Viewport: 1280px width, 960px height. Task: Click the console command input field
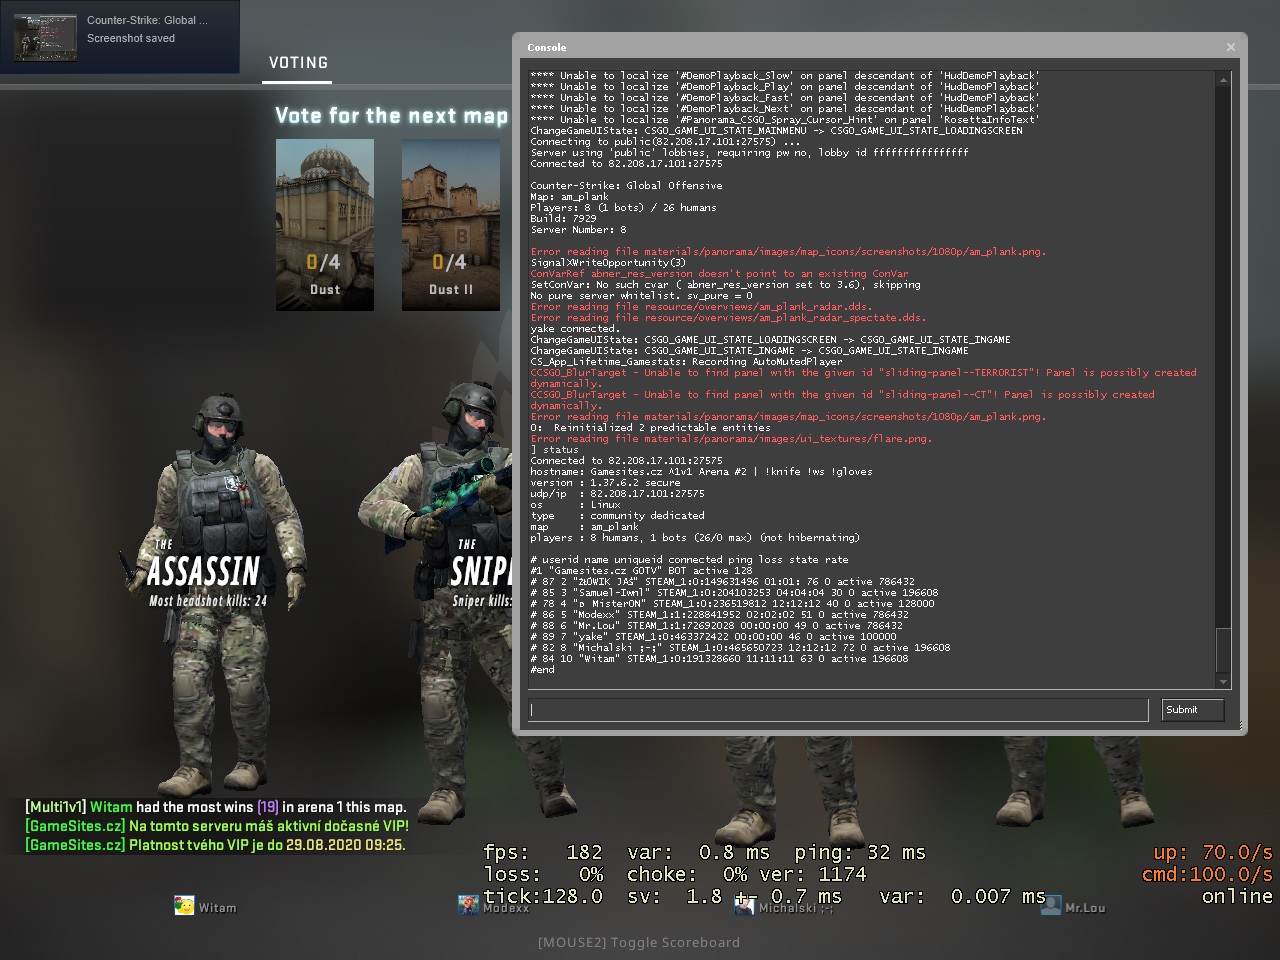point(838,710)
